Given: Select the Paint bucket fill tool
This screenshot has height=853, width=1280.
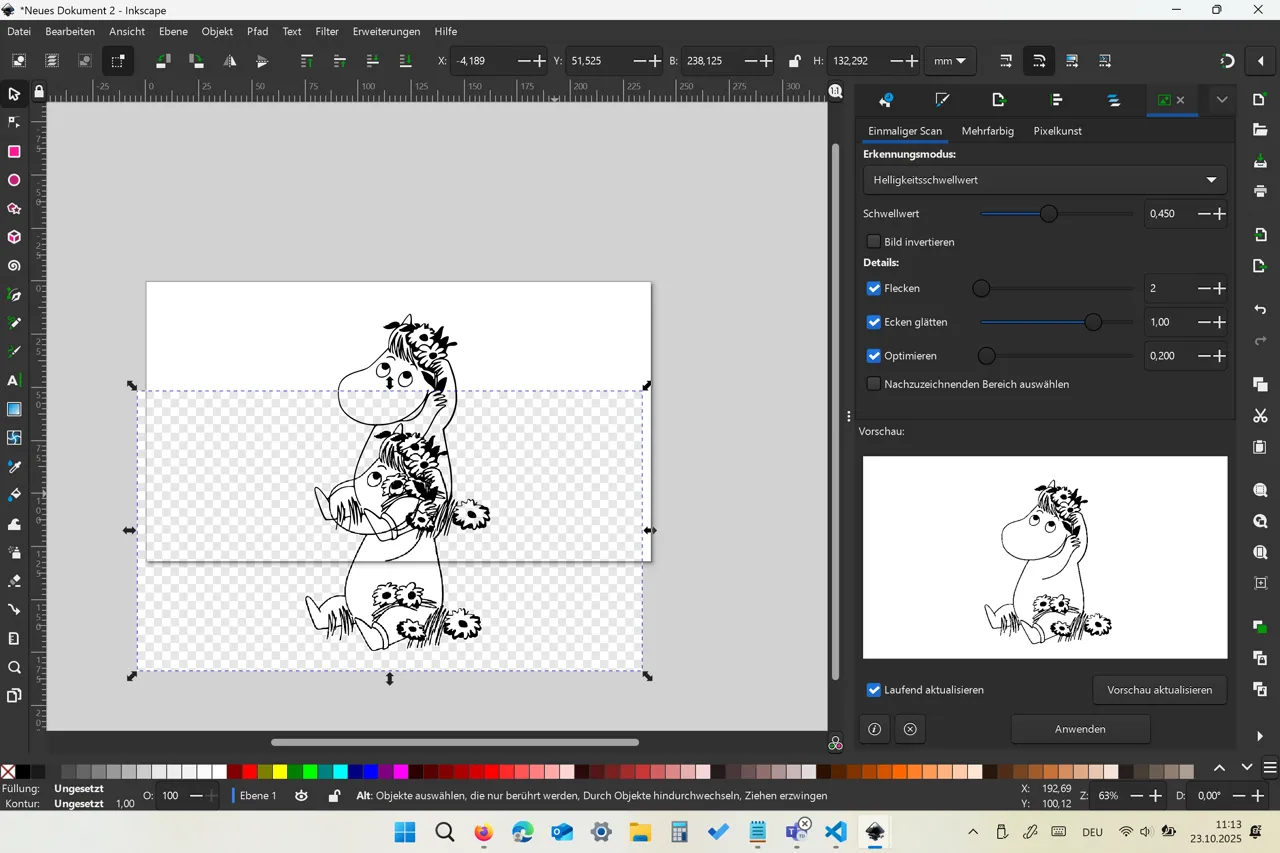Looking at the screenshot, I should (x=14, y=495).
